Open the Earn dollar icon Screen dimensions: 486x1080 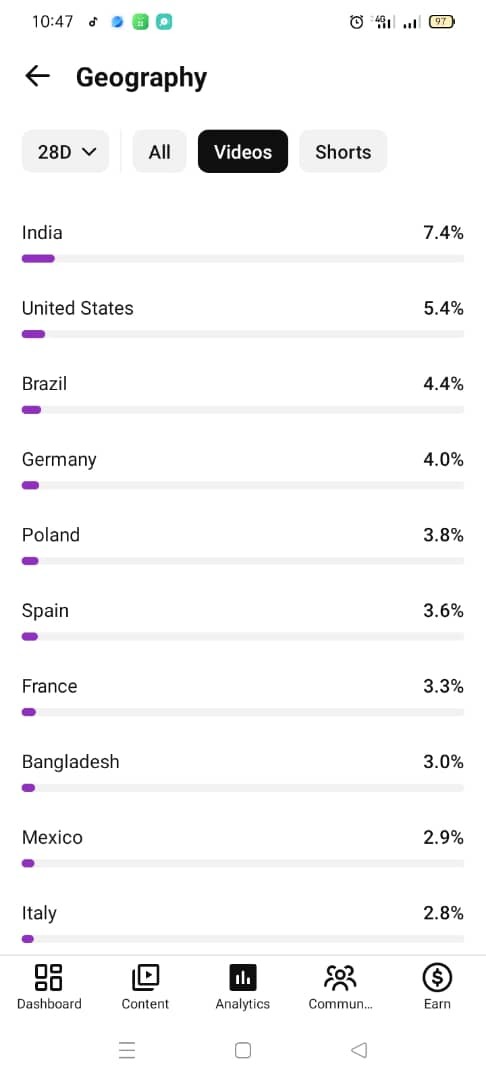[437, 977]
